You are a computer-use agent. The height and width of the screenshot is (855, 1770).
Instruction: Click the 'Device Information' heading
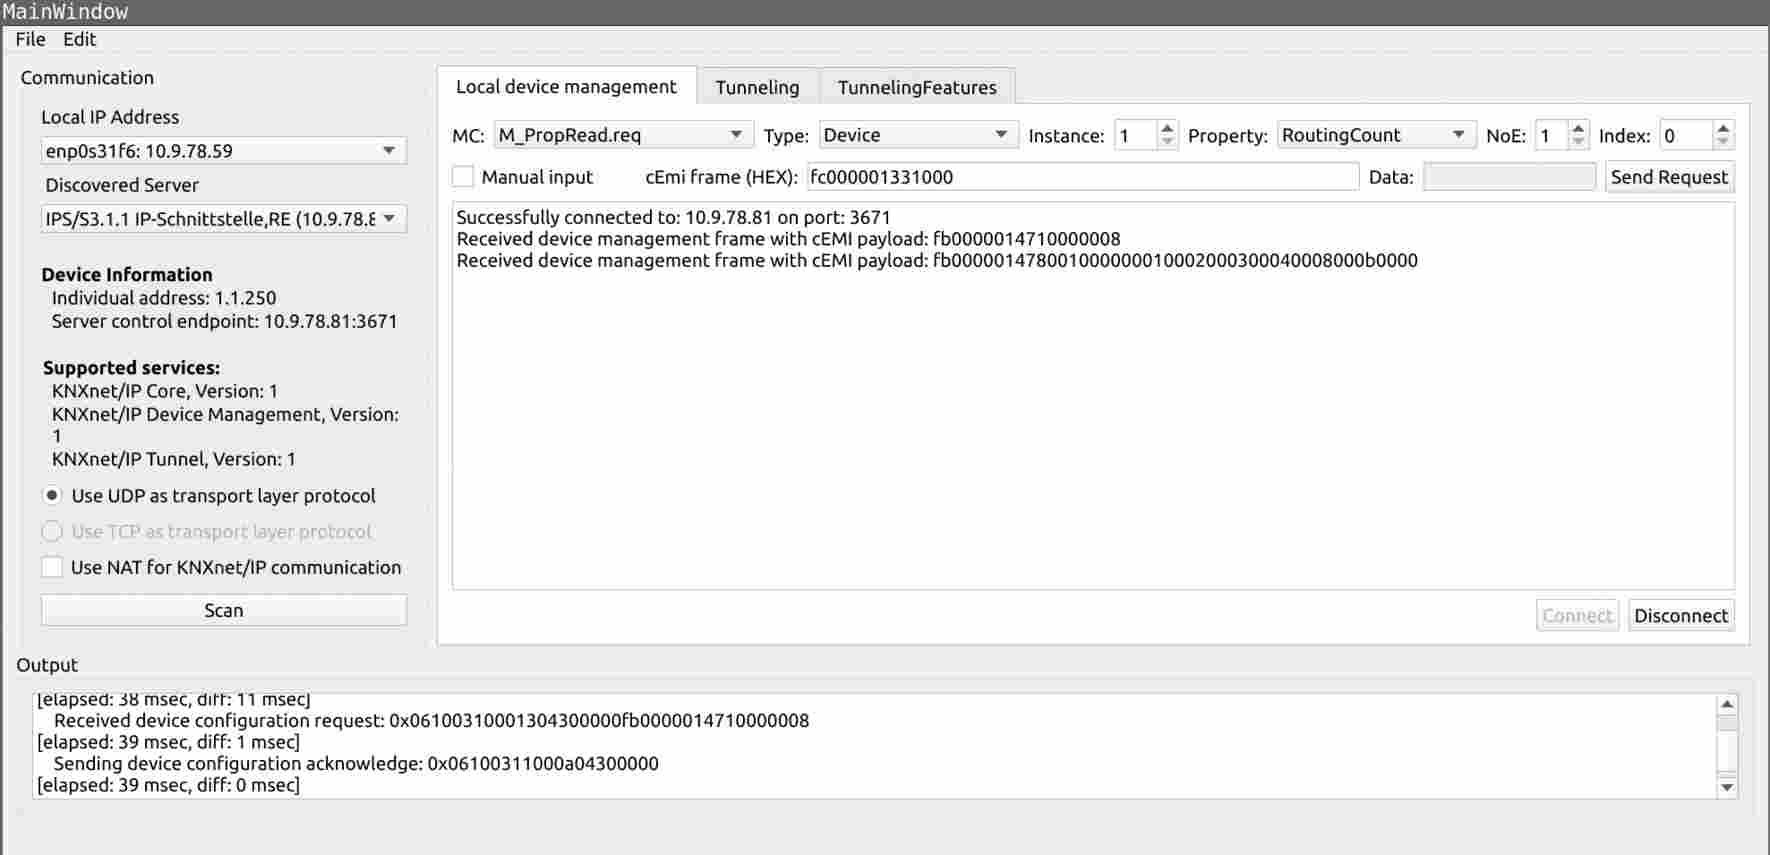[x=127, y=274]
